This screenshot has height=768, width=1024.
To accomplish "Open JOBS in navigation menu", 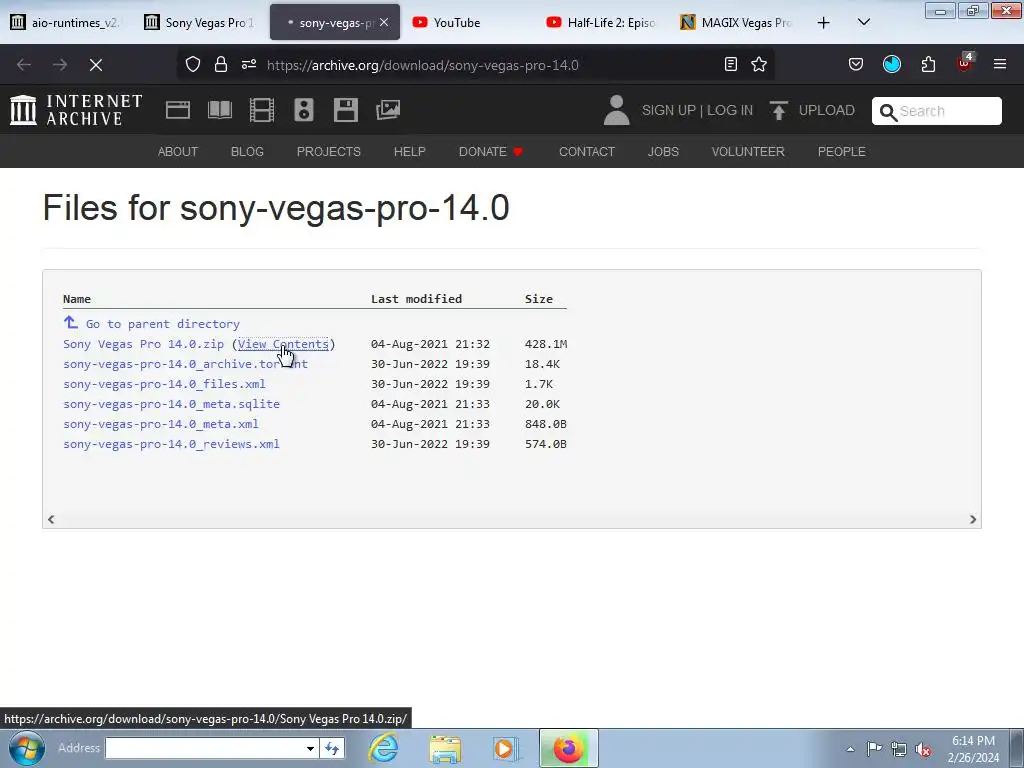I will point(663,152).
